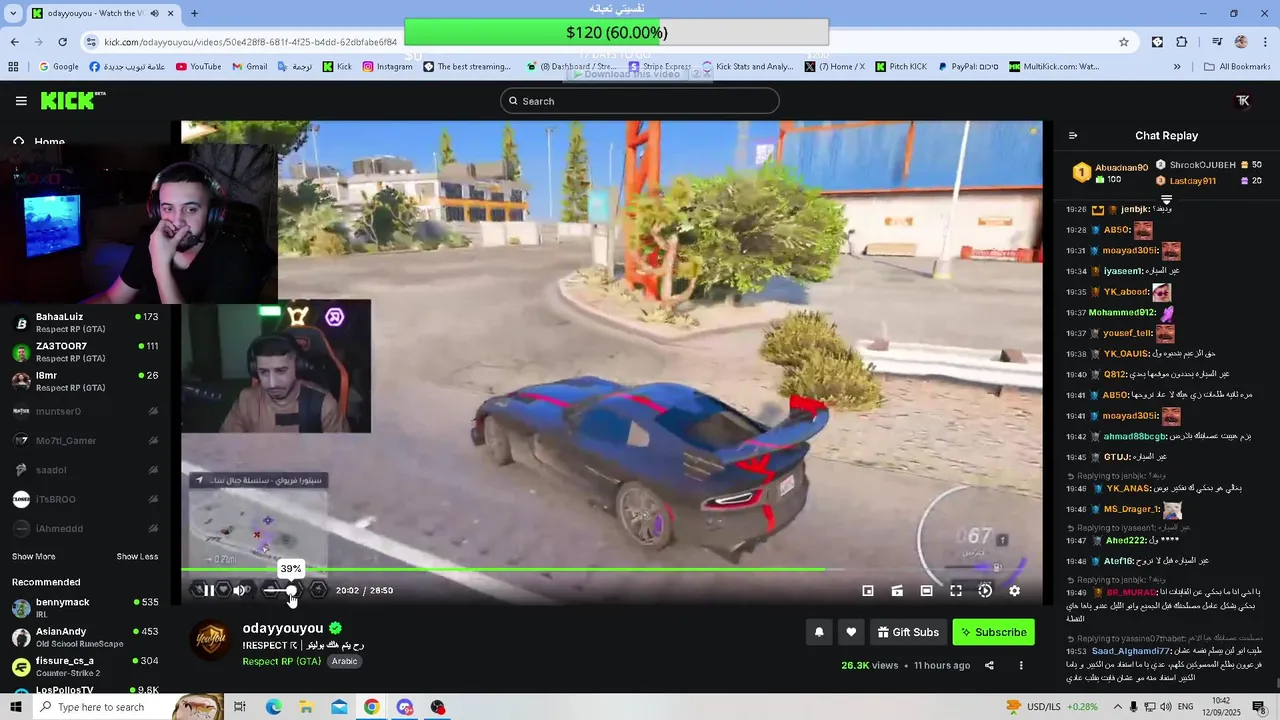This screenshot has height=720, width=1280.
Task: Open Mail app from taskbar
Action: click(339, 707)
